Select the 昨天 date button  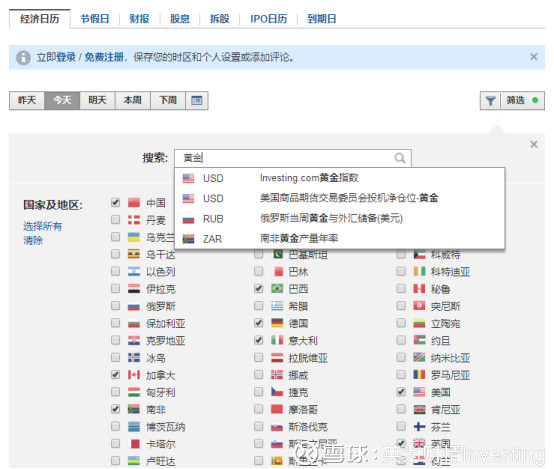pyautogui.click(x=27, y=100)
